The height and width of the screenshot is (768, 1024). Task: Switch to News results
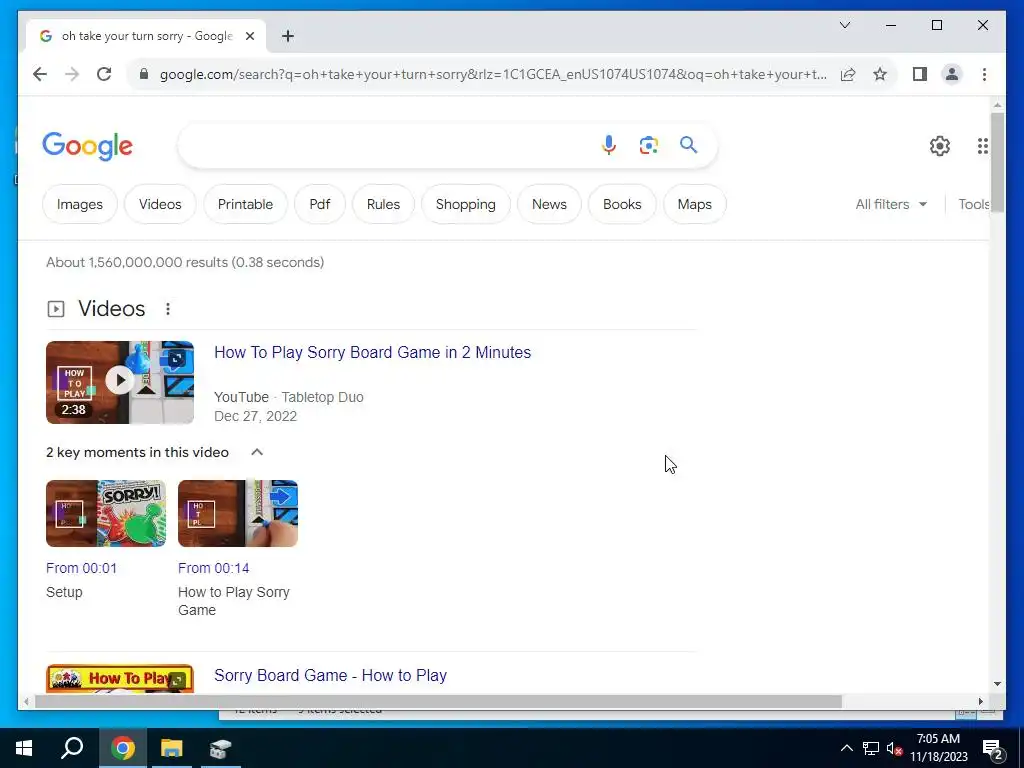click(x=549, y=204)
